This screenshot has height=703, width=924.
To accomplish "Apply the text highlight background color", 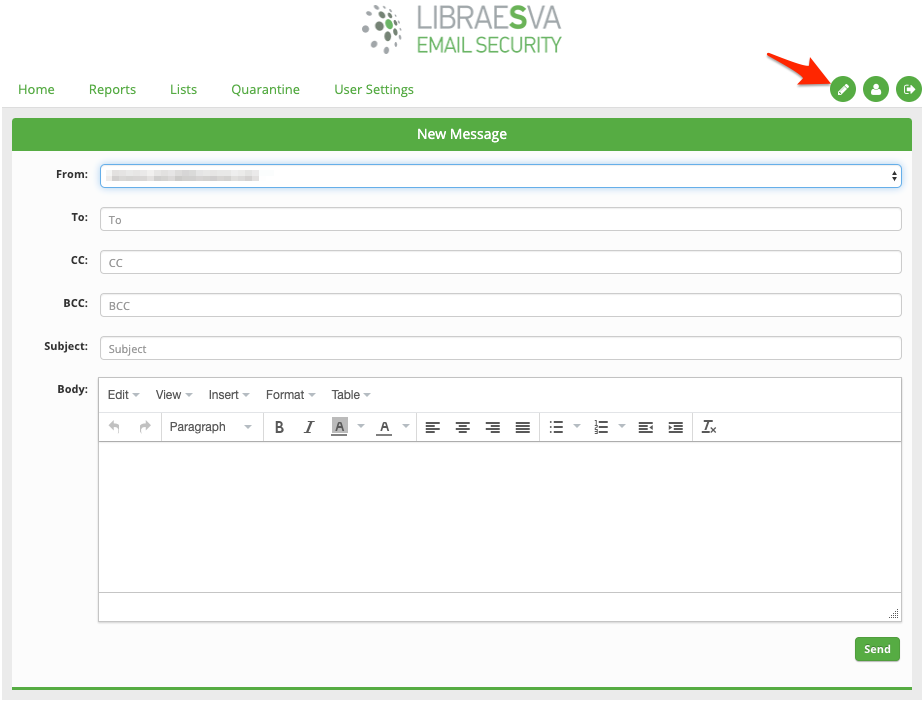I will click(x=339, y=427).
